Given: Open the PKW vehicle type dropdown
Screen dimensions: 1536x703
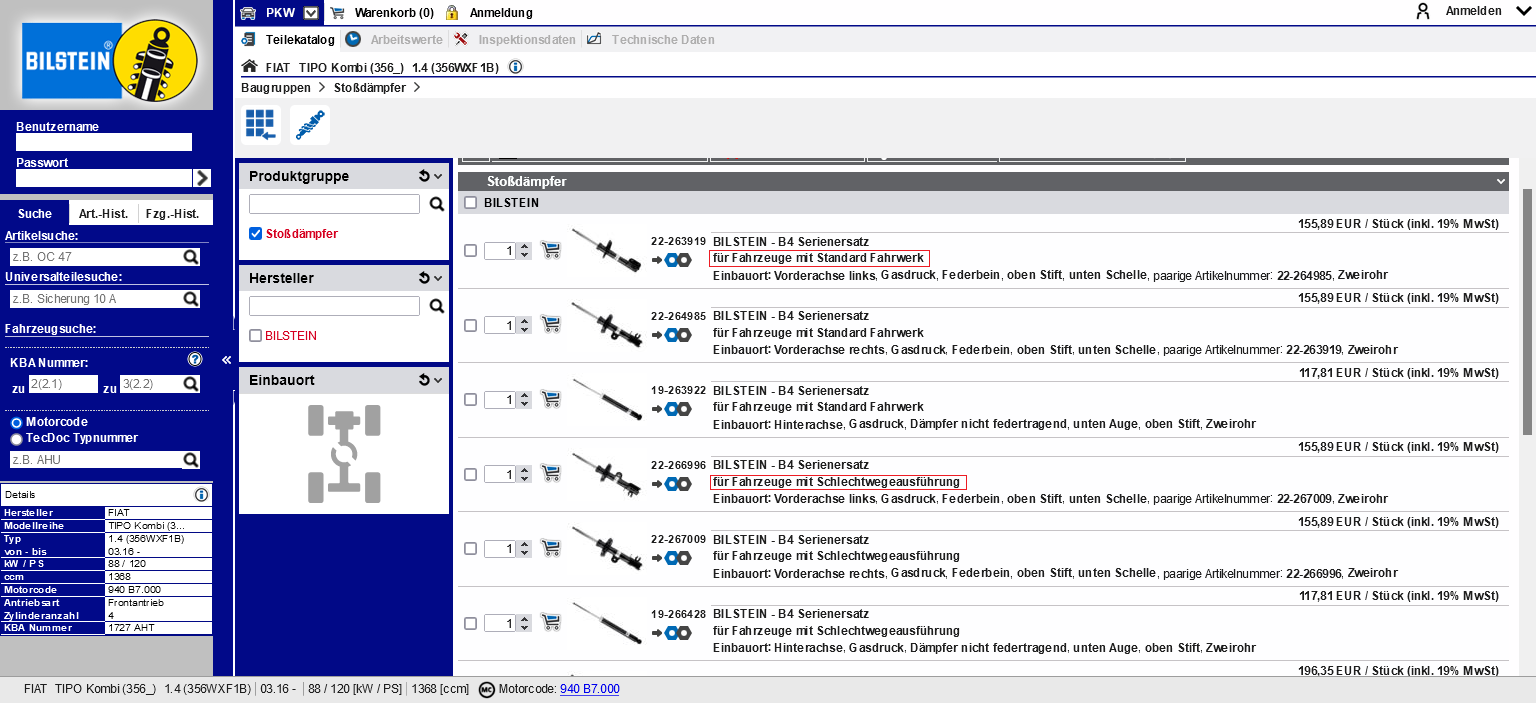Looking at the screenshot, I should pos(311,13).
